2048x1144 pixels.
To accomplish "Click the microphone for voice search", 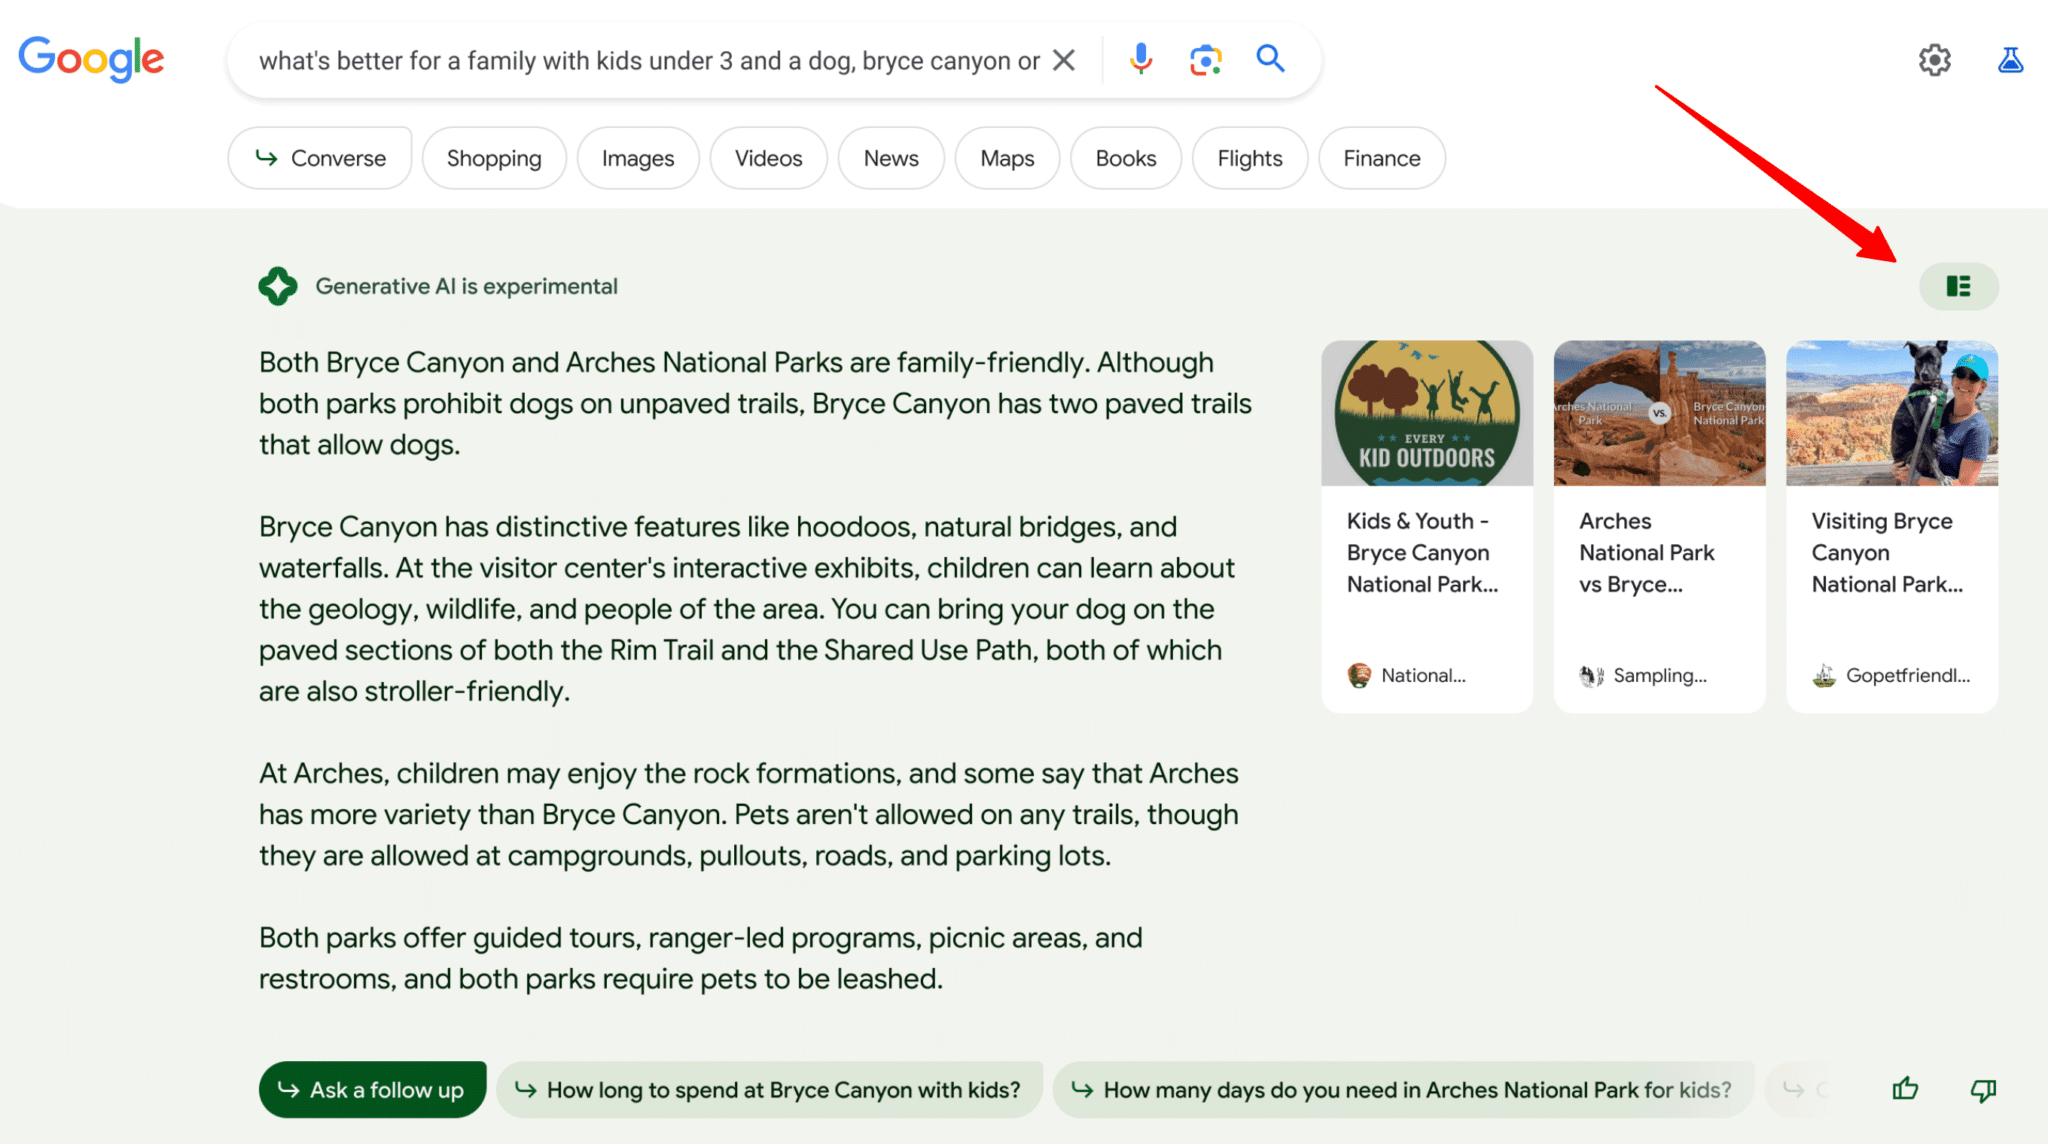I will coord(1139,59).
